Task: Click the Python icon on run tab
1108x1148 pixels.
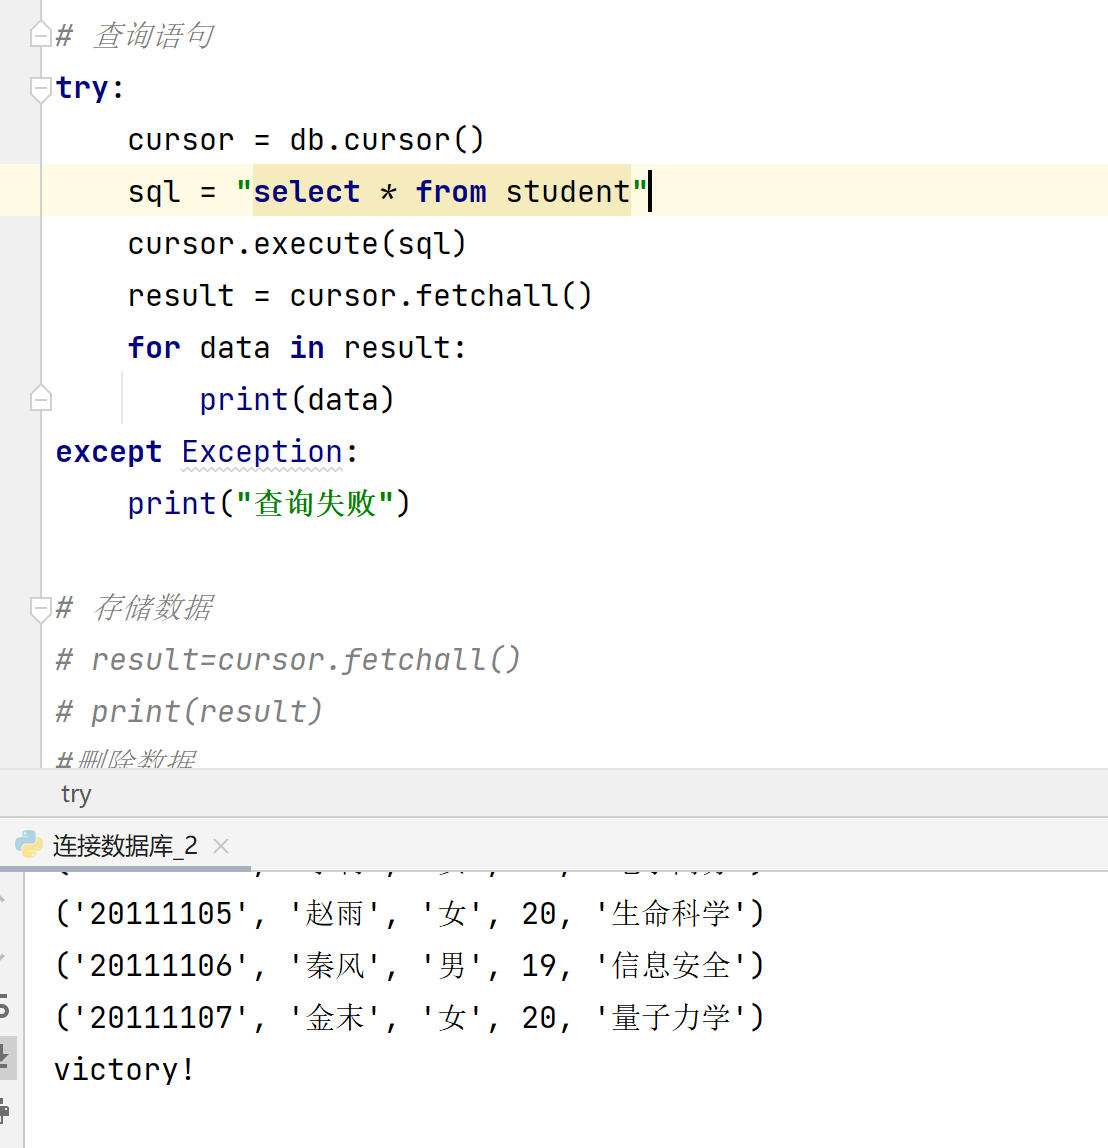Action: pyautogui.click(x=29, y=845)
